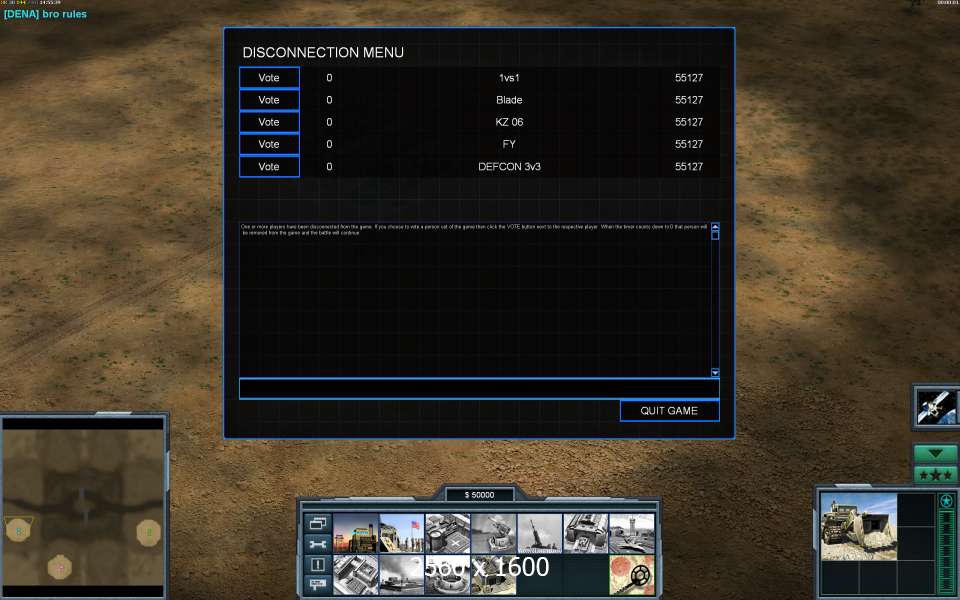960x600 pixels.
Task: Quit the game from the disconnection menu
Action: (669, 411)
